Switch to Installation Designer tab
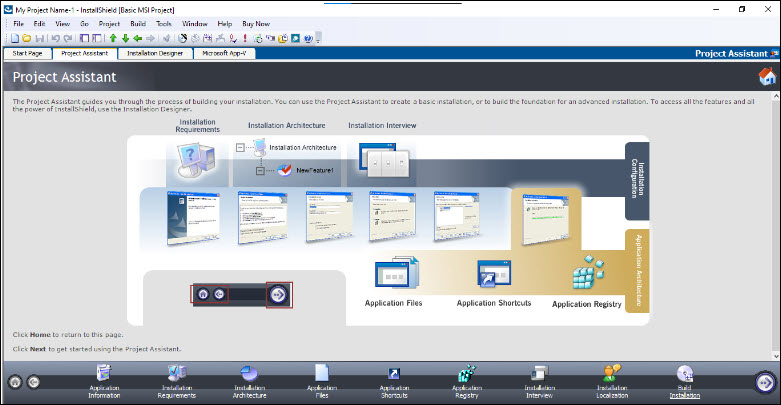781x405 pixels. [155, 53]
